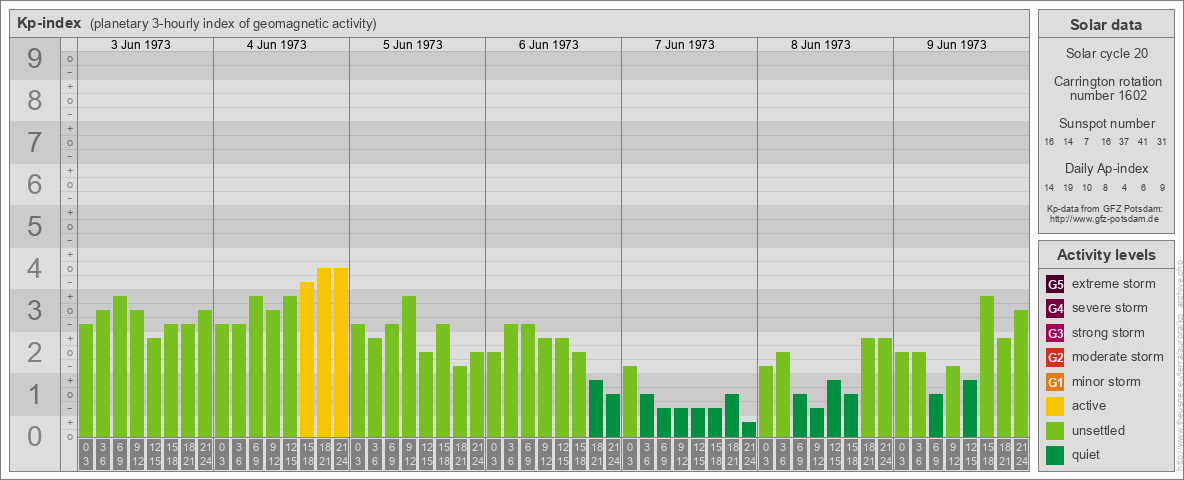Click the Daily Ap-index value 10
This screenshot has width=1184, height=480.
[1087, 187]
